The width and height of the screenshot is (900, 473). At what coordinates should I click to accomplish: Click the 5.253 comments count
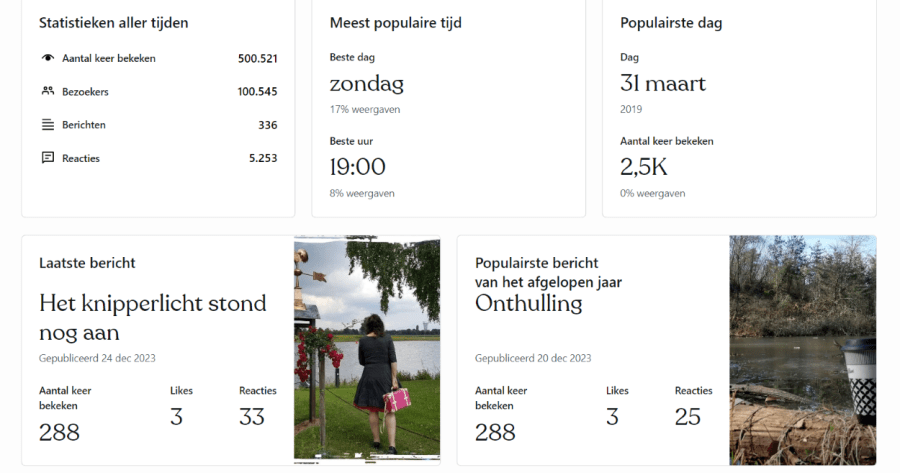click(263, 158)
